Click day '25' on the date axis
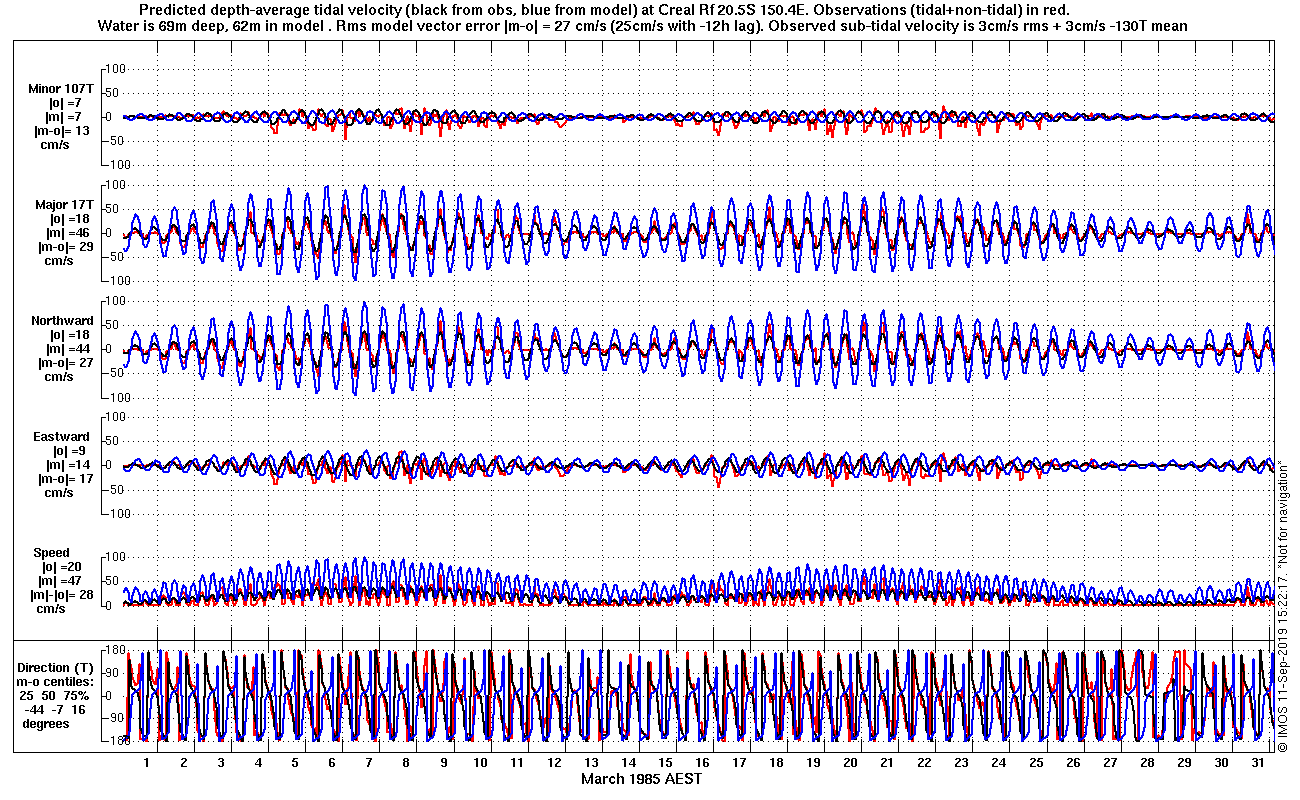This screenshot has width=1300, height=800. point(1035,763)
